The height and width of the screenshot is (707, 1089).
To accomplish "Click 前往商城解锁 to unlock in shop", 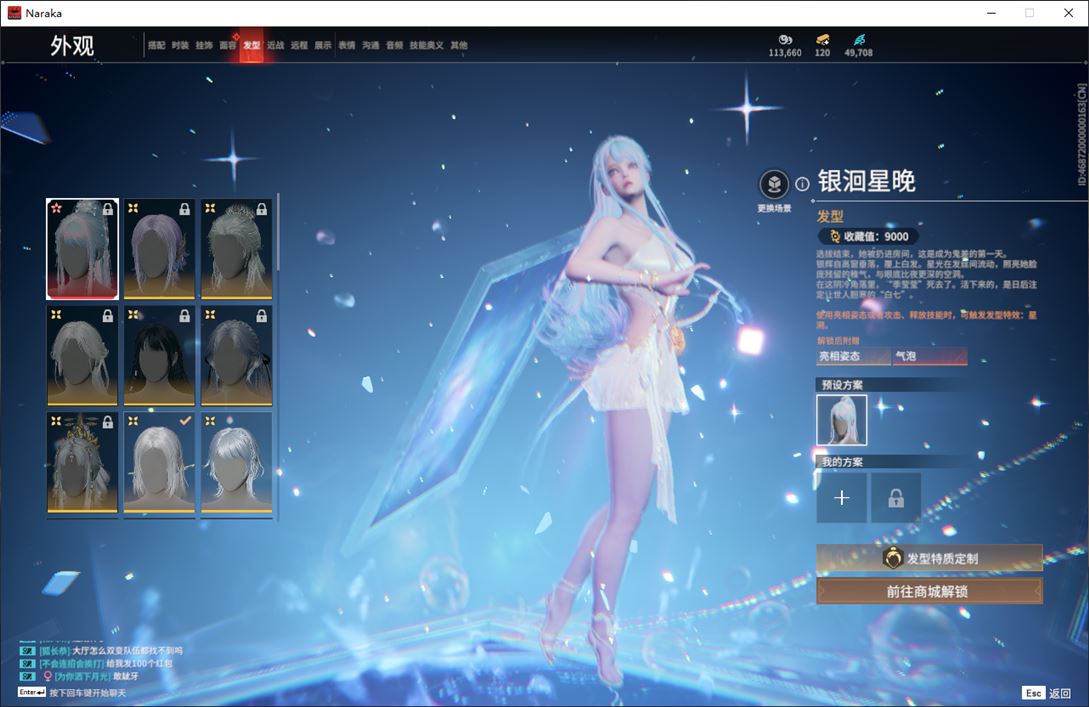I will 929,591.
